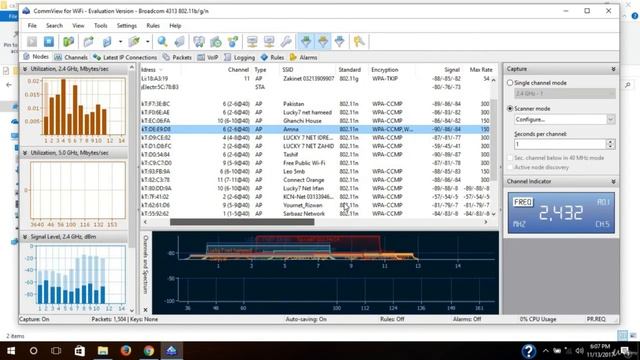Click the yellow key WEP/WPA icon

[x=359, y=41]
